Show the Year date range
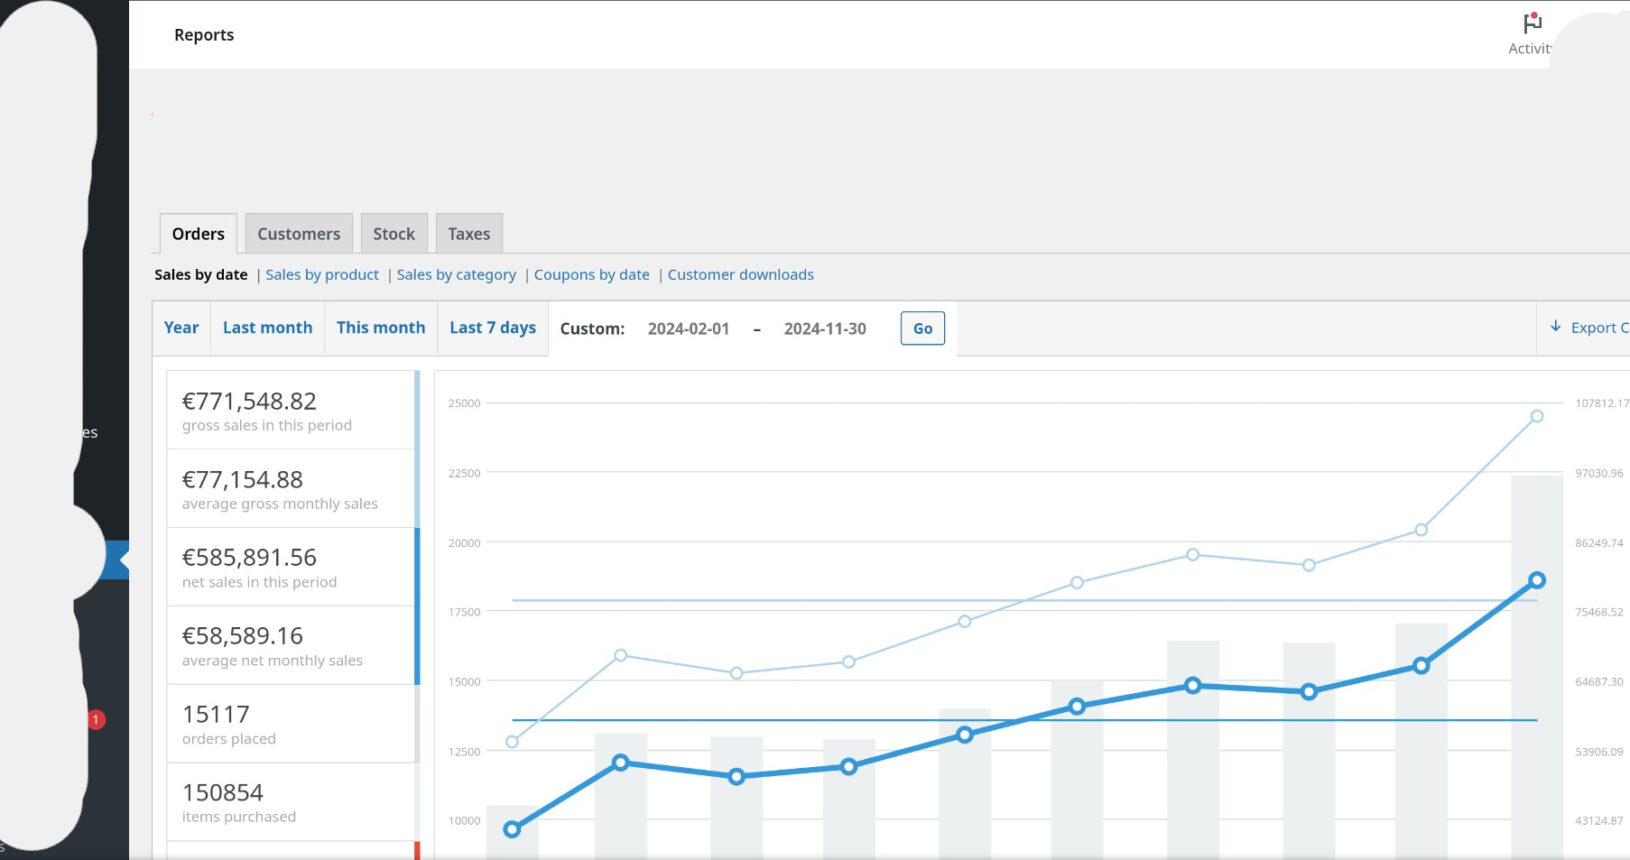This screenshot has width=1630, height=860. click(181, 328)
